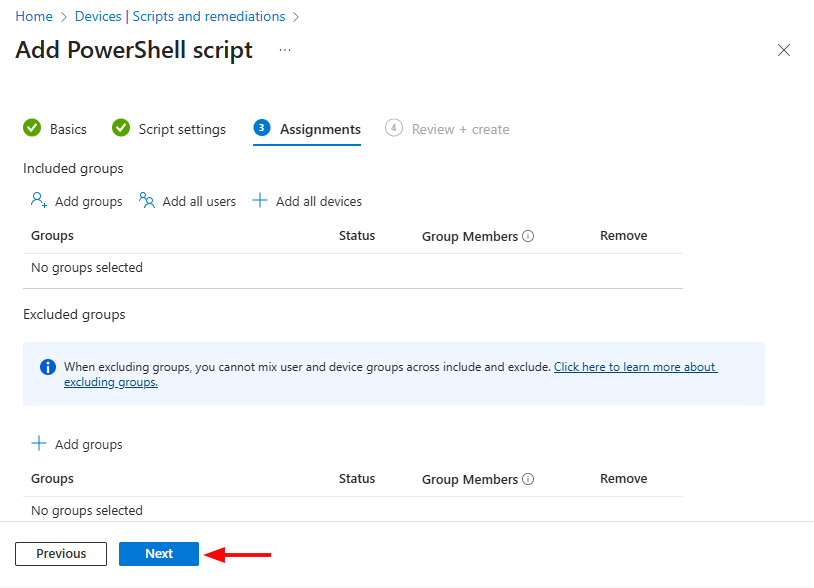814x588 pixels.
Task: Navigate to Home breadcrumb
Action: tap(34, 16)
